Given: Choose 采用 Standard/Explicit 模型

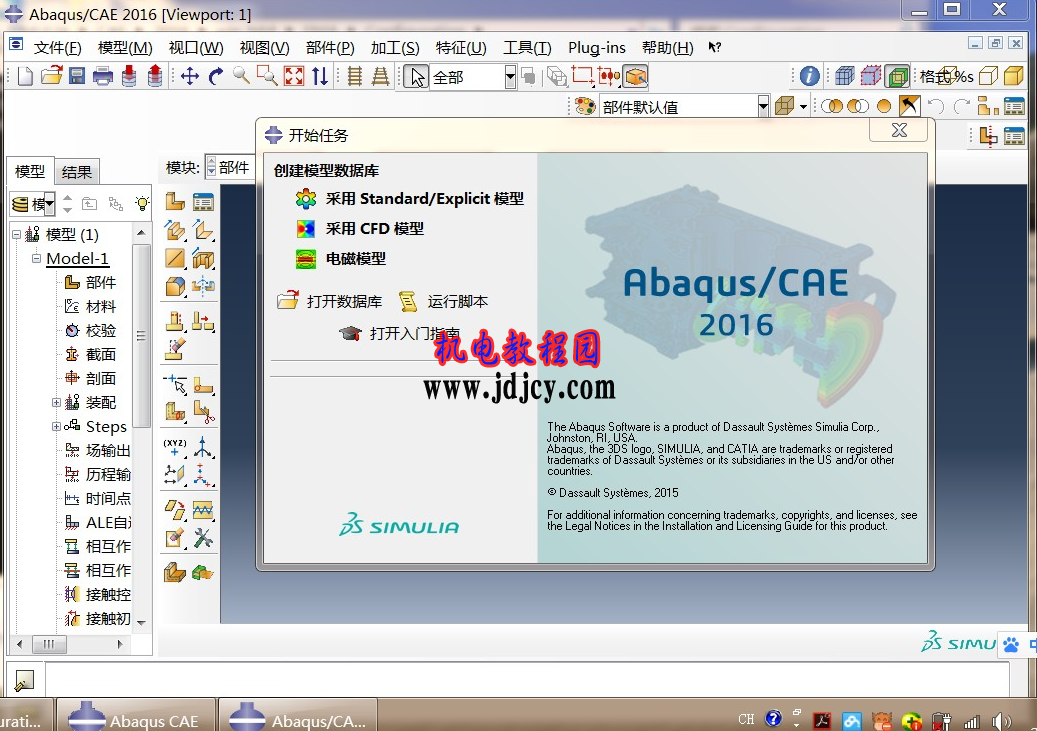Looking at the screenshot, I should tap(425, 198).
